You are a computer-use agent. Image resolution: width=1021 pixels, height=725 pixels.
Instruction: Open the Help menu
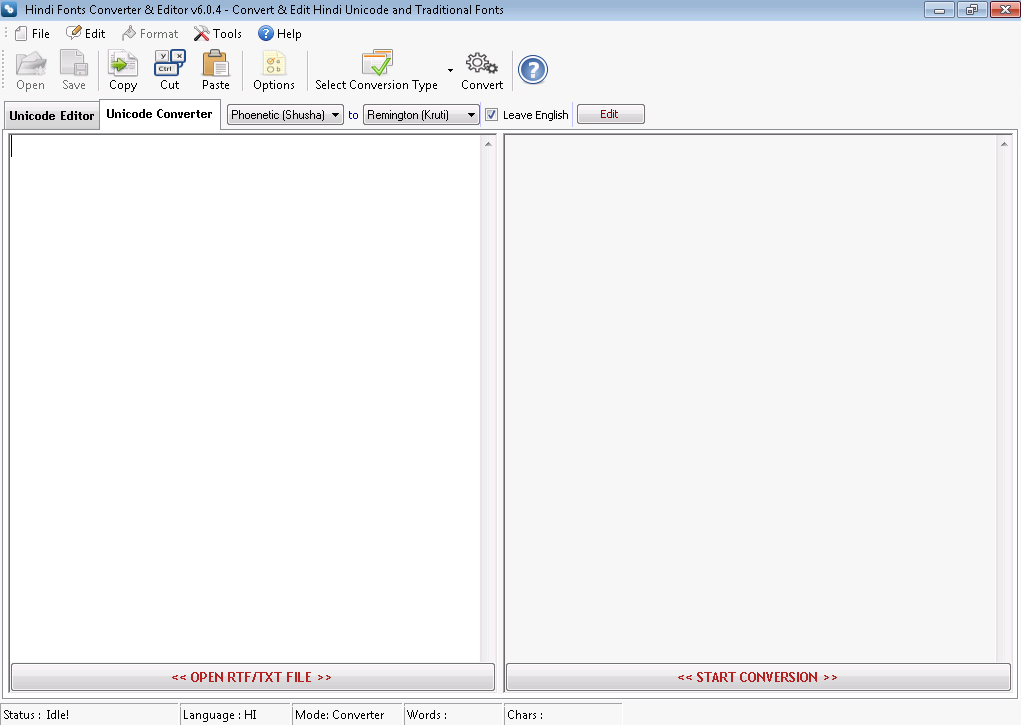(x=279, y=34)
